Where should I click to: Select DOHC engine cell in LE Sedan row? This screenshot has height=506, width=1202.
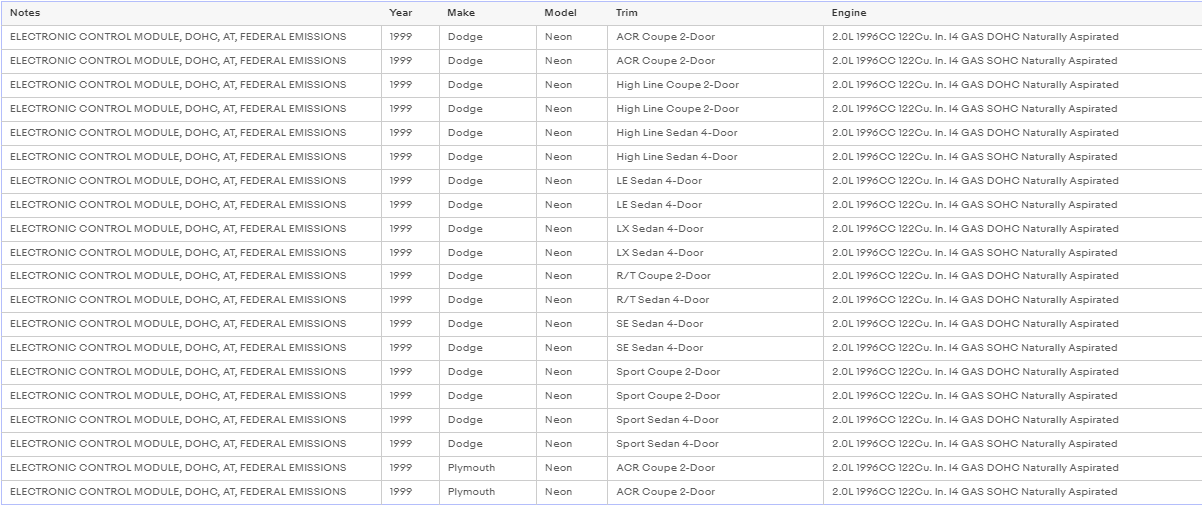pos(1013,181)
